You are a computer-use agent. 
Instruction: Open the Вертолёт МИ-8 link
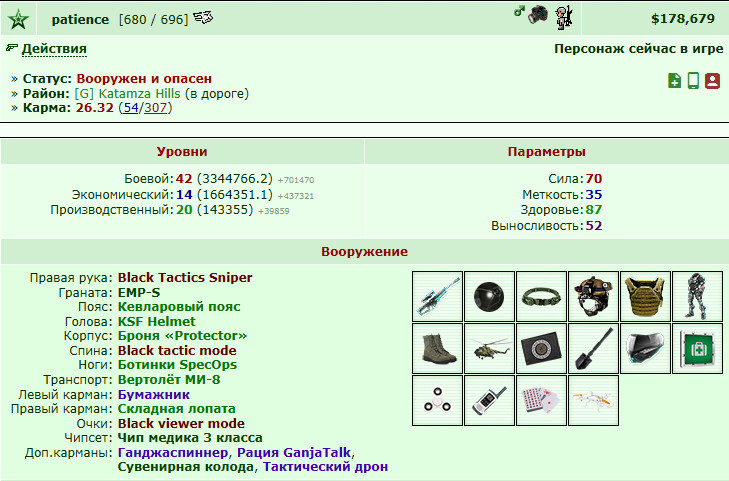(x=169, y=380)
